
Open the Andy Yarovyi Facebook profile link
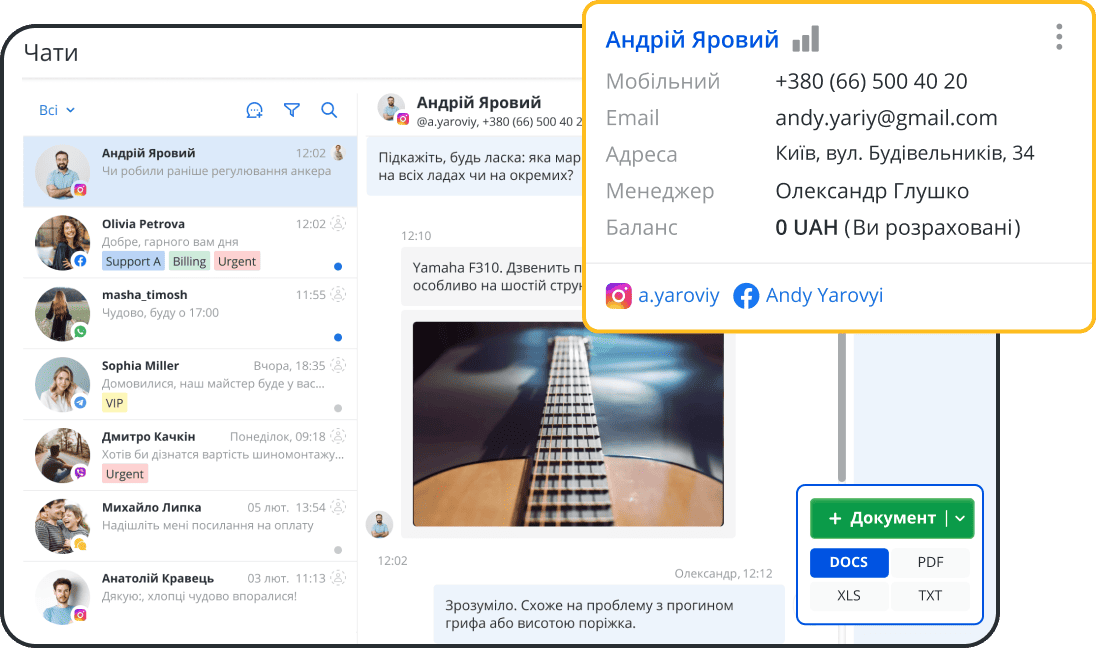(x=808, y=296)
